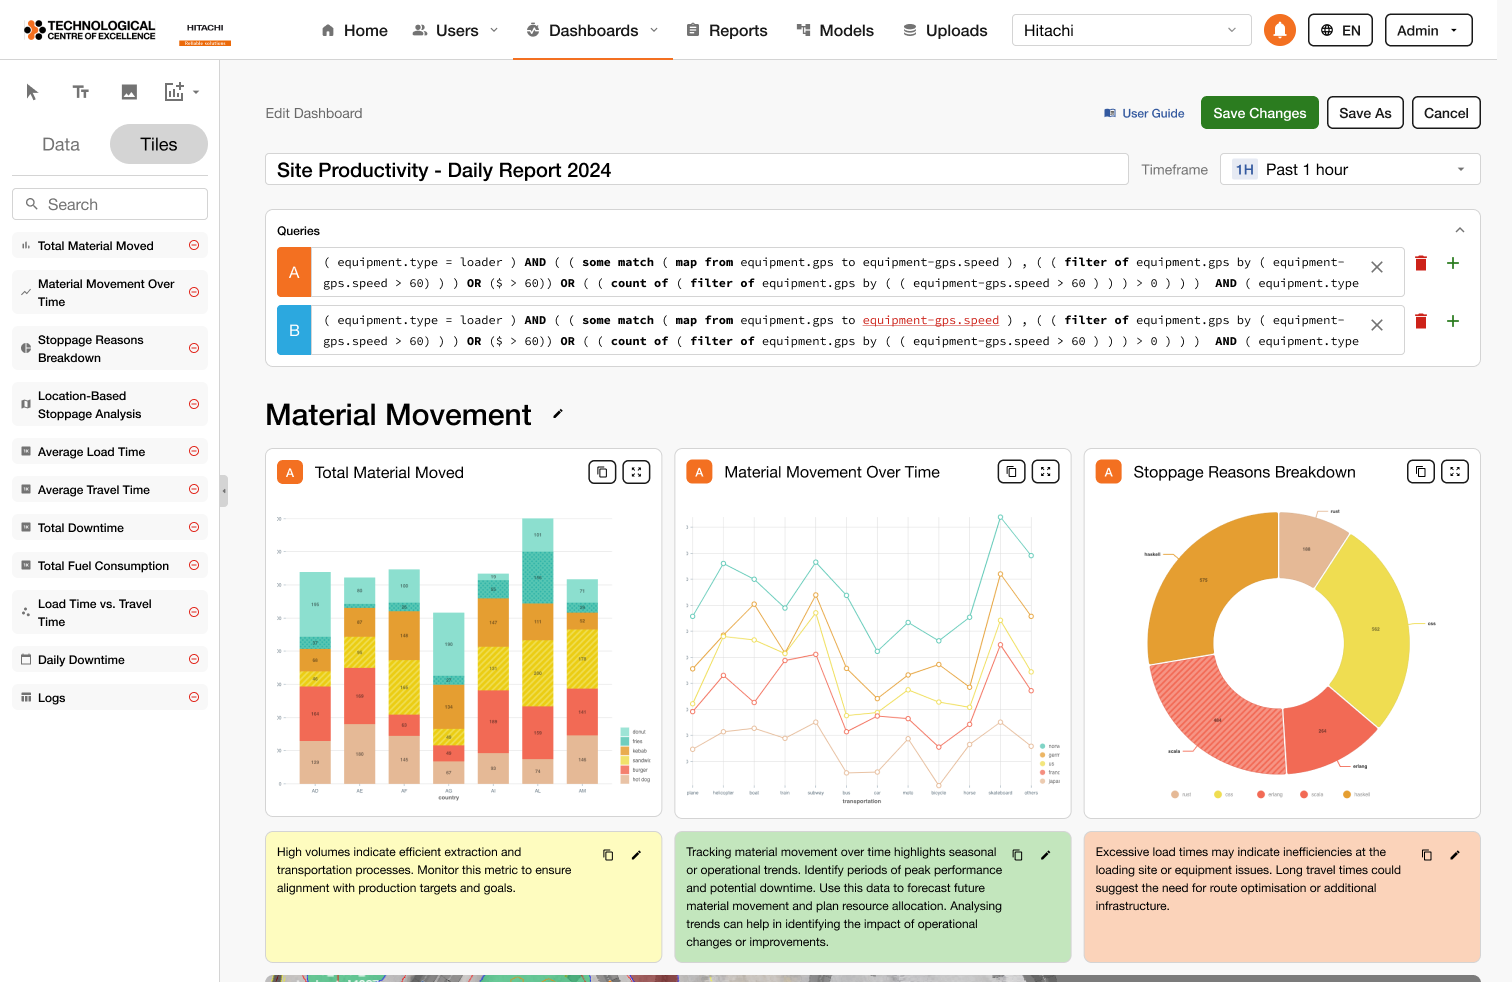Viewport: 1512px width, 982px height.
Task: Open the Hitachi organisation dropdown
Action: pos(1130,30)
